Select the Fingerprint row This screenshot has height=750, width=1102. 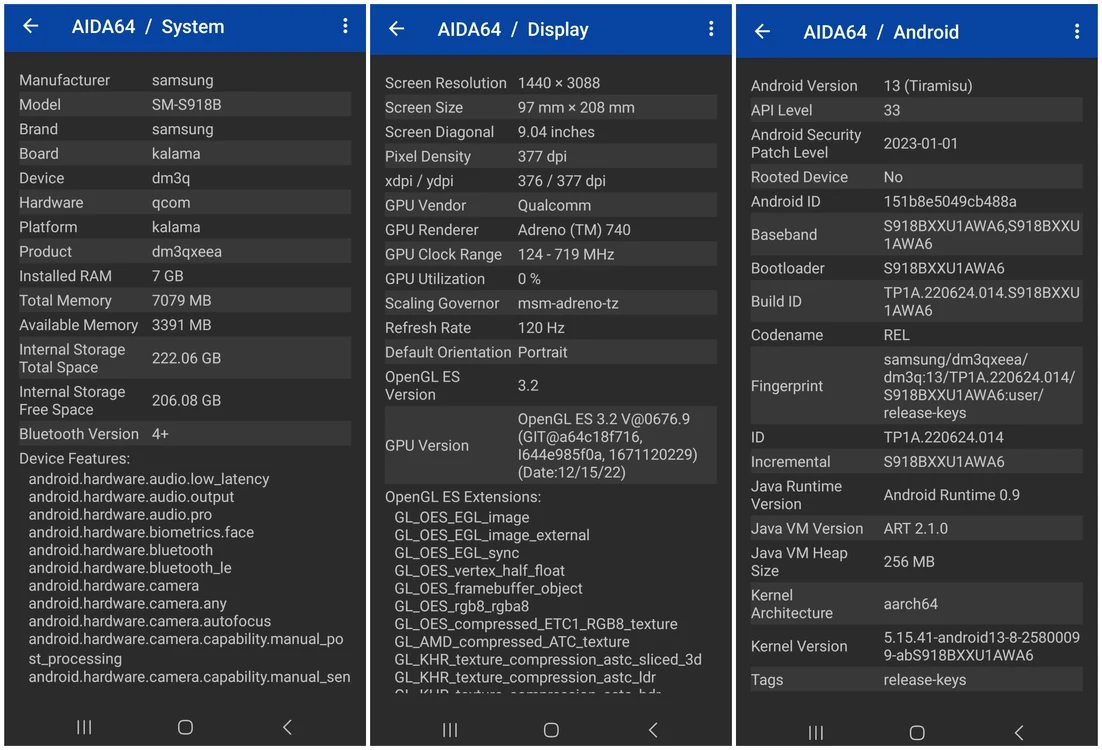(917, 386)
